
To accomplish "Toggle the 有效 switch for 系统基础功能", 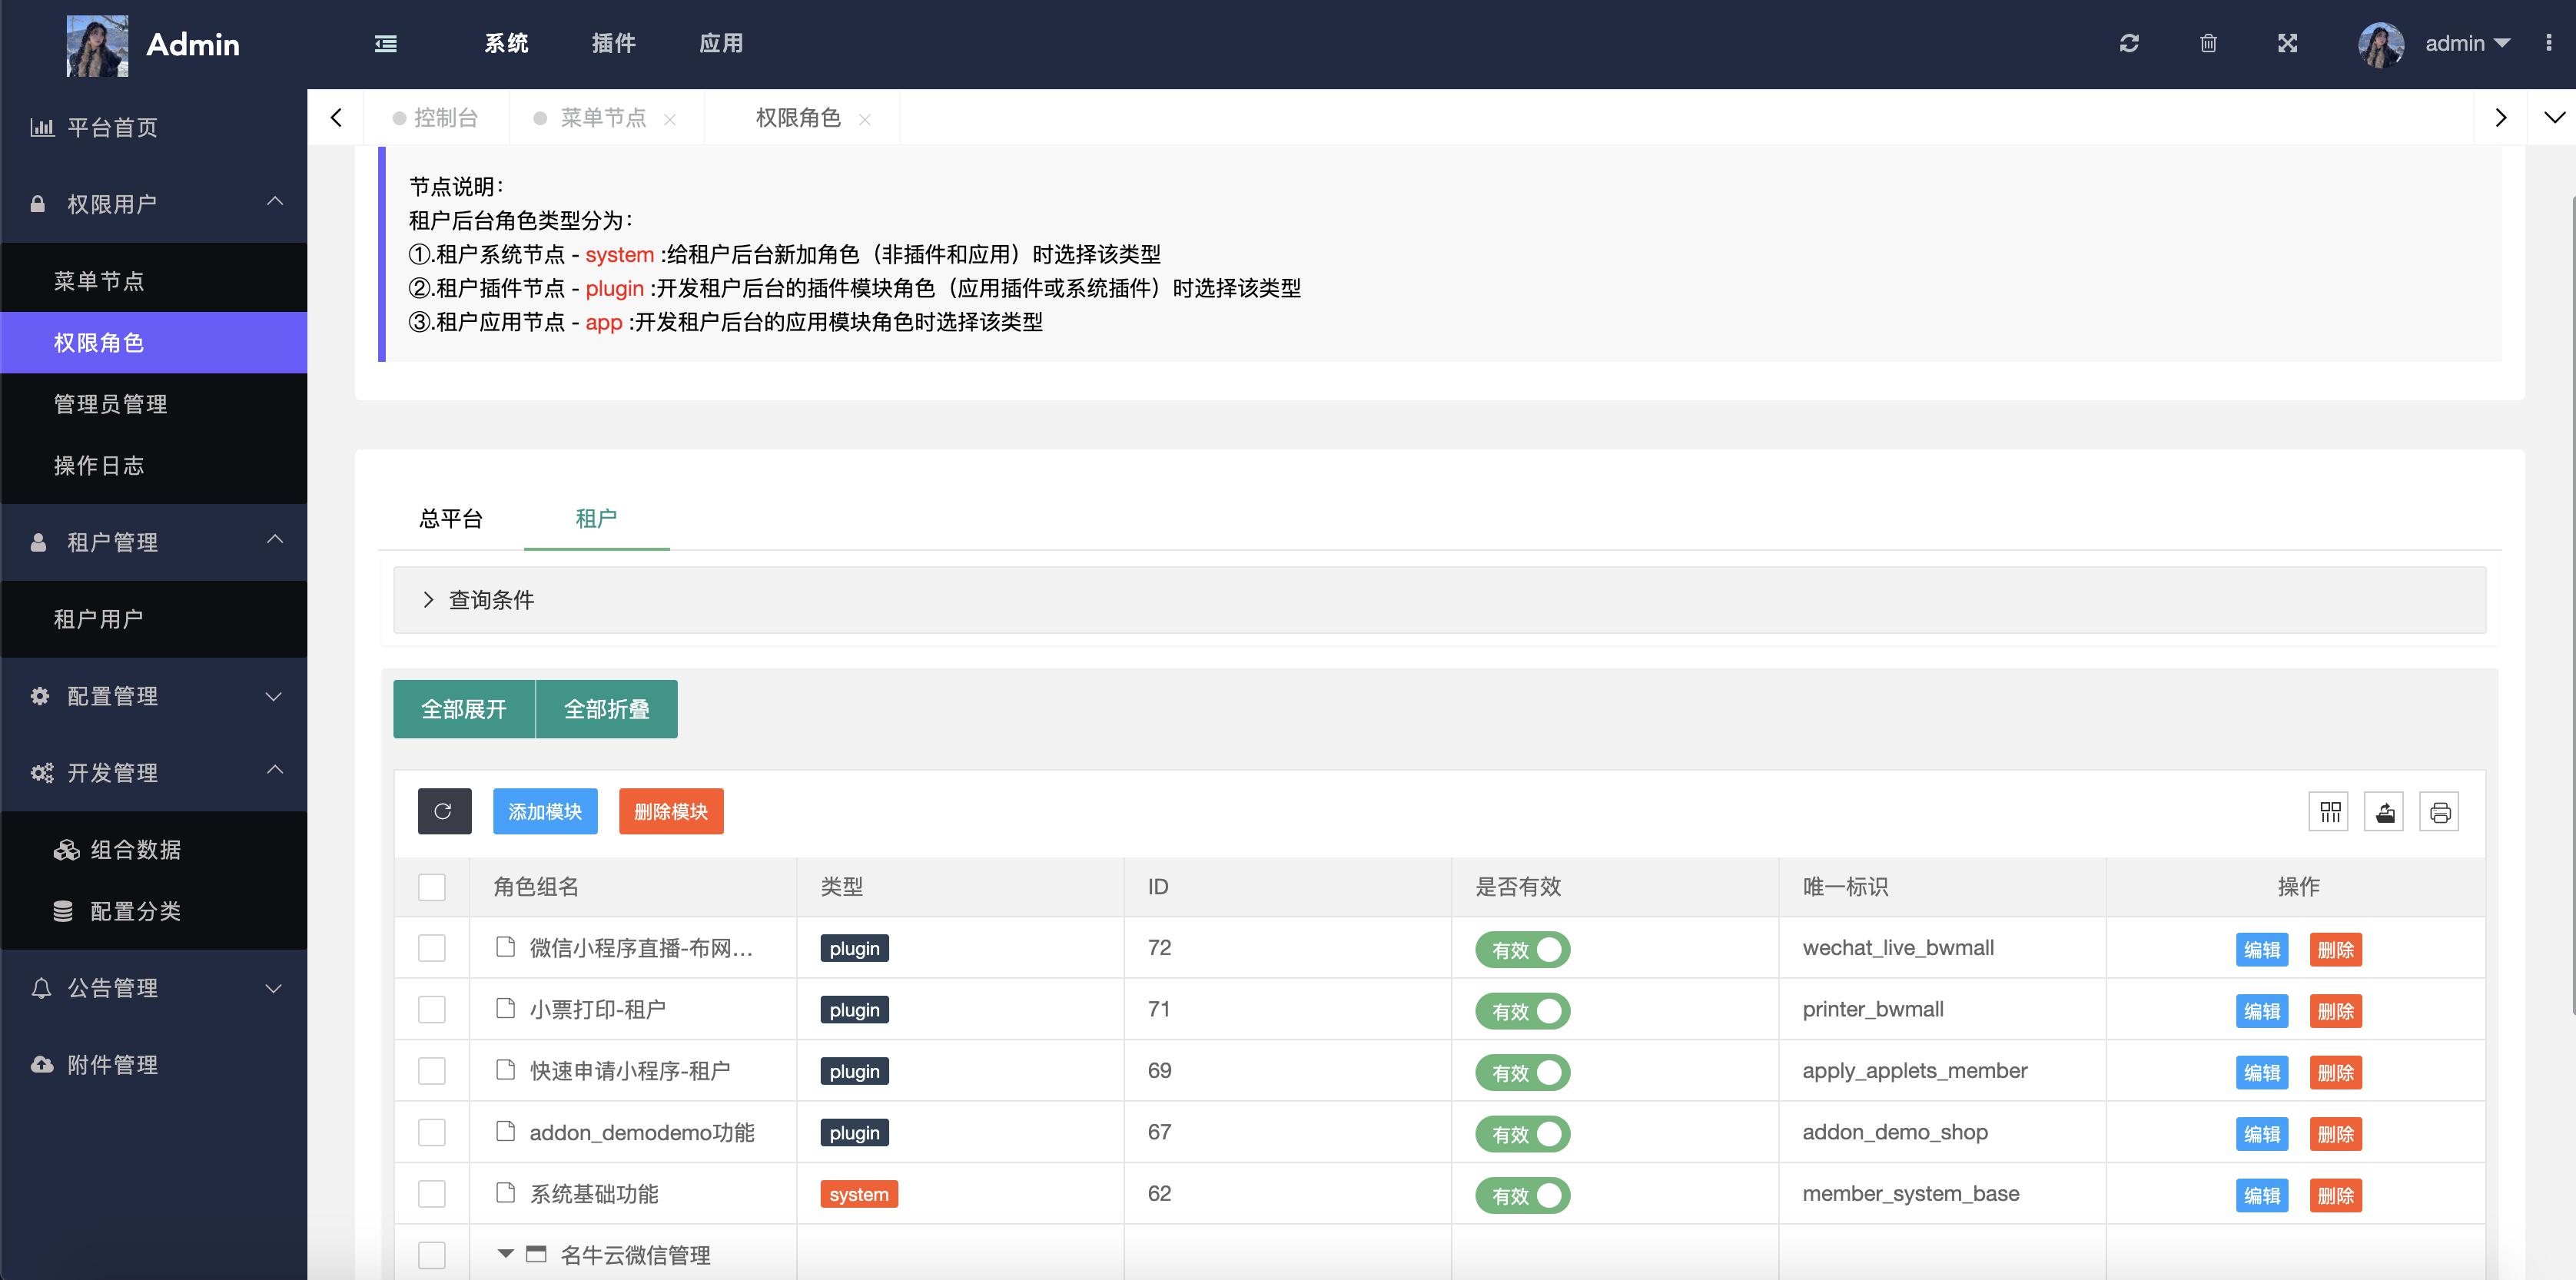I will click(1521, 1195).
